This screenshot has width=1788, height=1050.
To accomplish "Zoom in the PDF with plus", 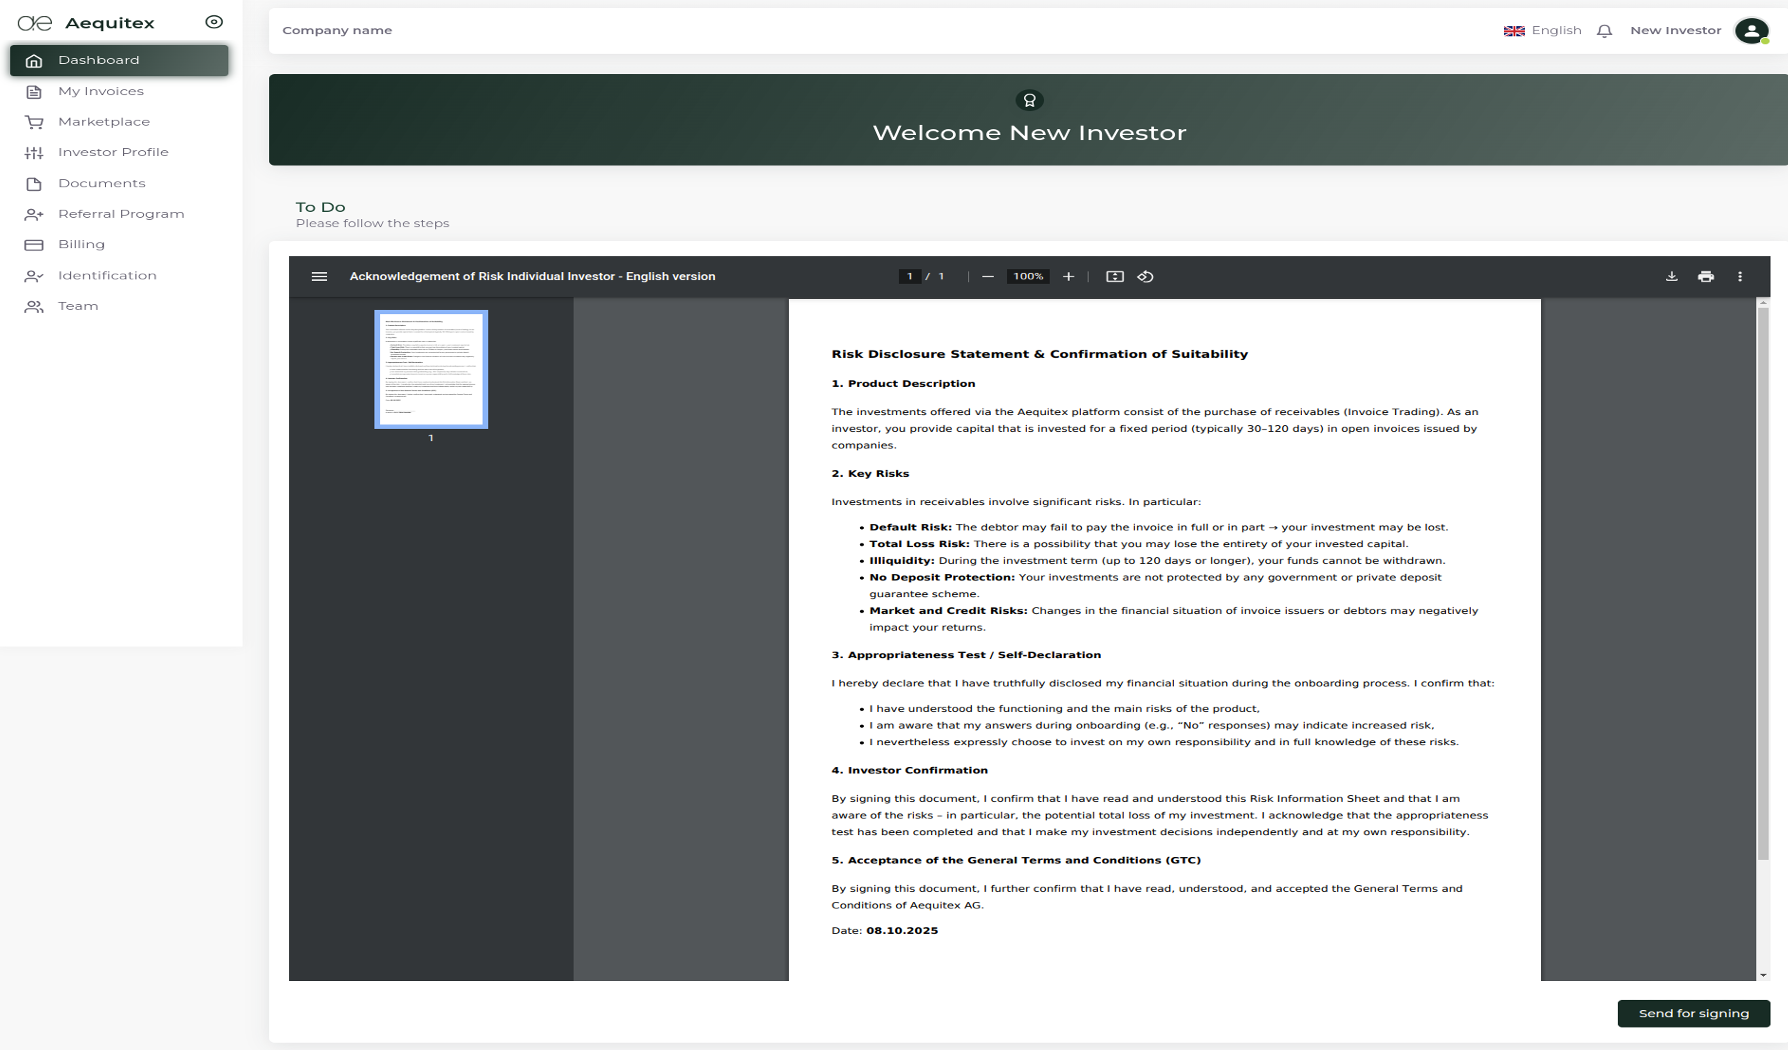I will pos(1068,277).
